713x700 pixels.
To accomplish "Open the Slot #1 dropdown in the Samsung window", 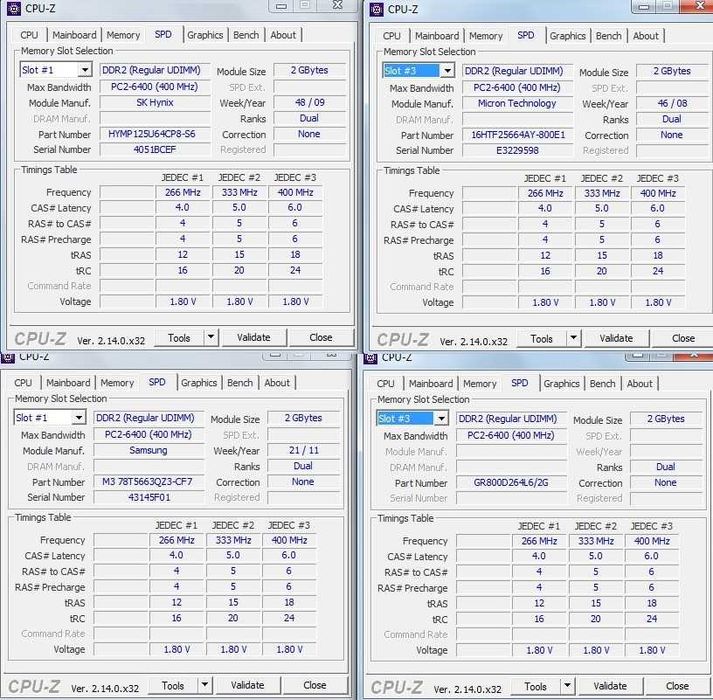I will (x=79, y=418).
